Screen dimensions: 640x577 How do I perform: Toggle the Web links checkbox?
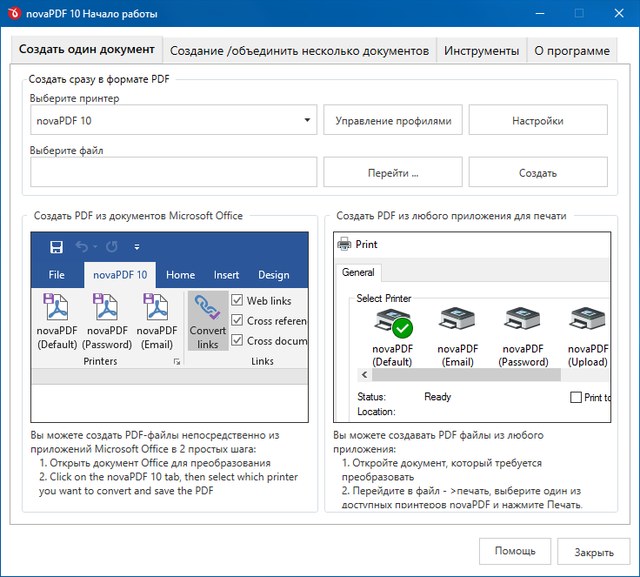click(x=237, y=301)
